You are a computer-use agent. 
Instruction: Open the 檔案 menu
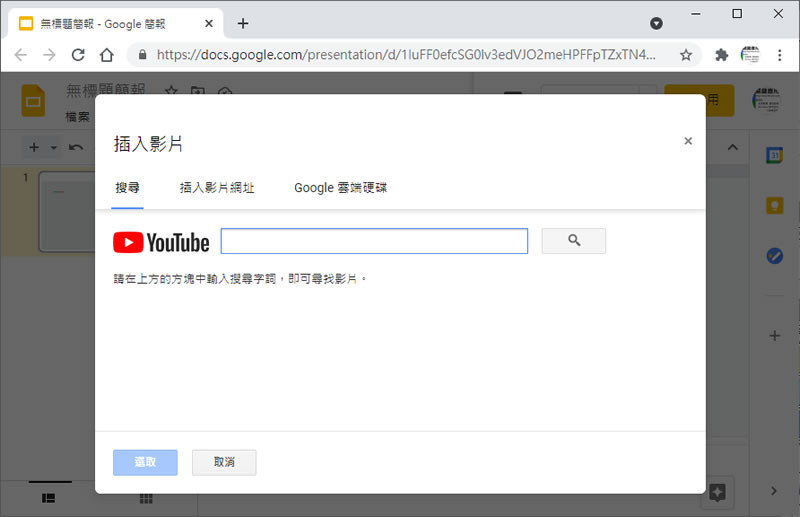[78, 117]
